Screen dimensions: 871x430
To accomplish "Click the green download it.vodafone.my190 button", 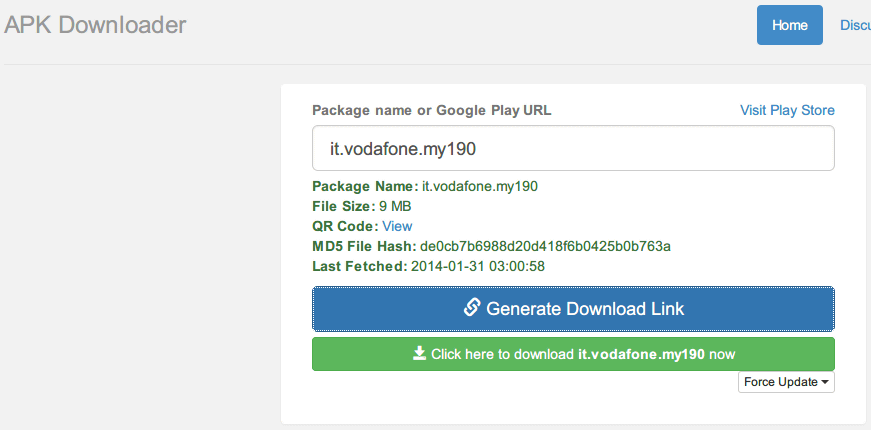I will (573, 354).
